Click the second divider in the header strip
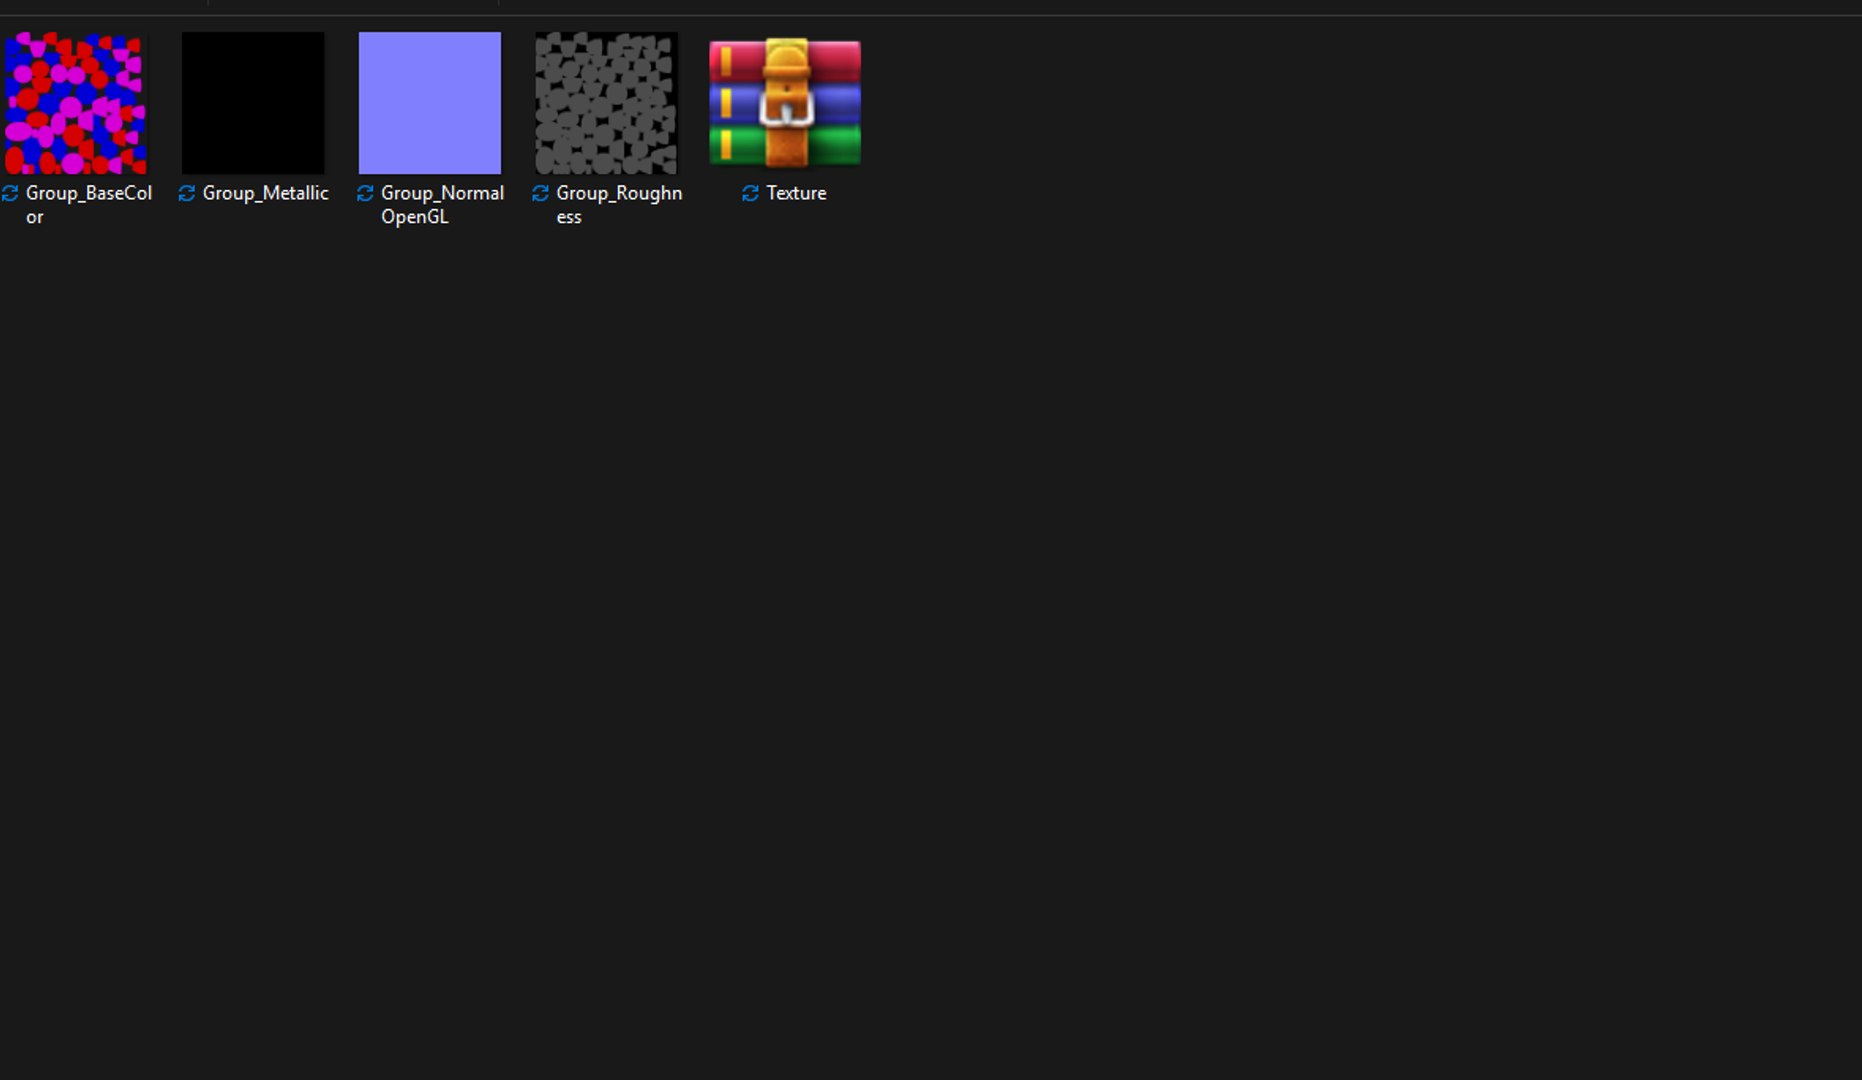The image size is (1862, 1080). point(498,3)
